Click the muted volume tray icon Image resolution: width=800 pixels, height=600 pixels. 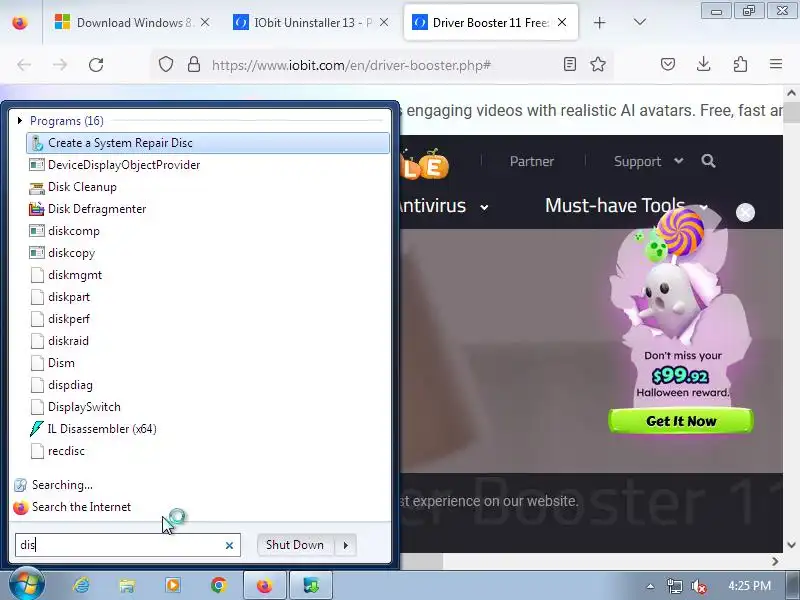point(698,586)
